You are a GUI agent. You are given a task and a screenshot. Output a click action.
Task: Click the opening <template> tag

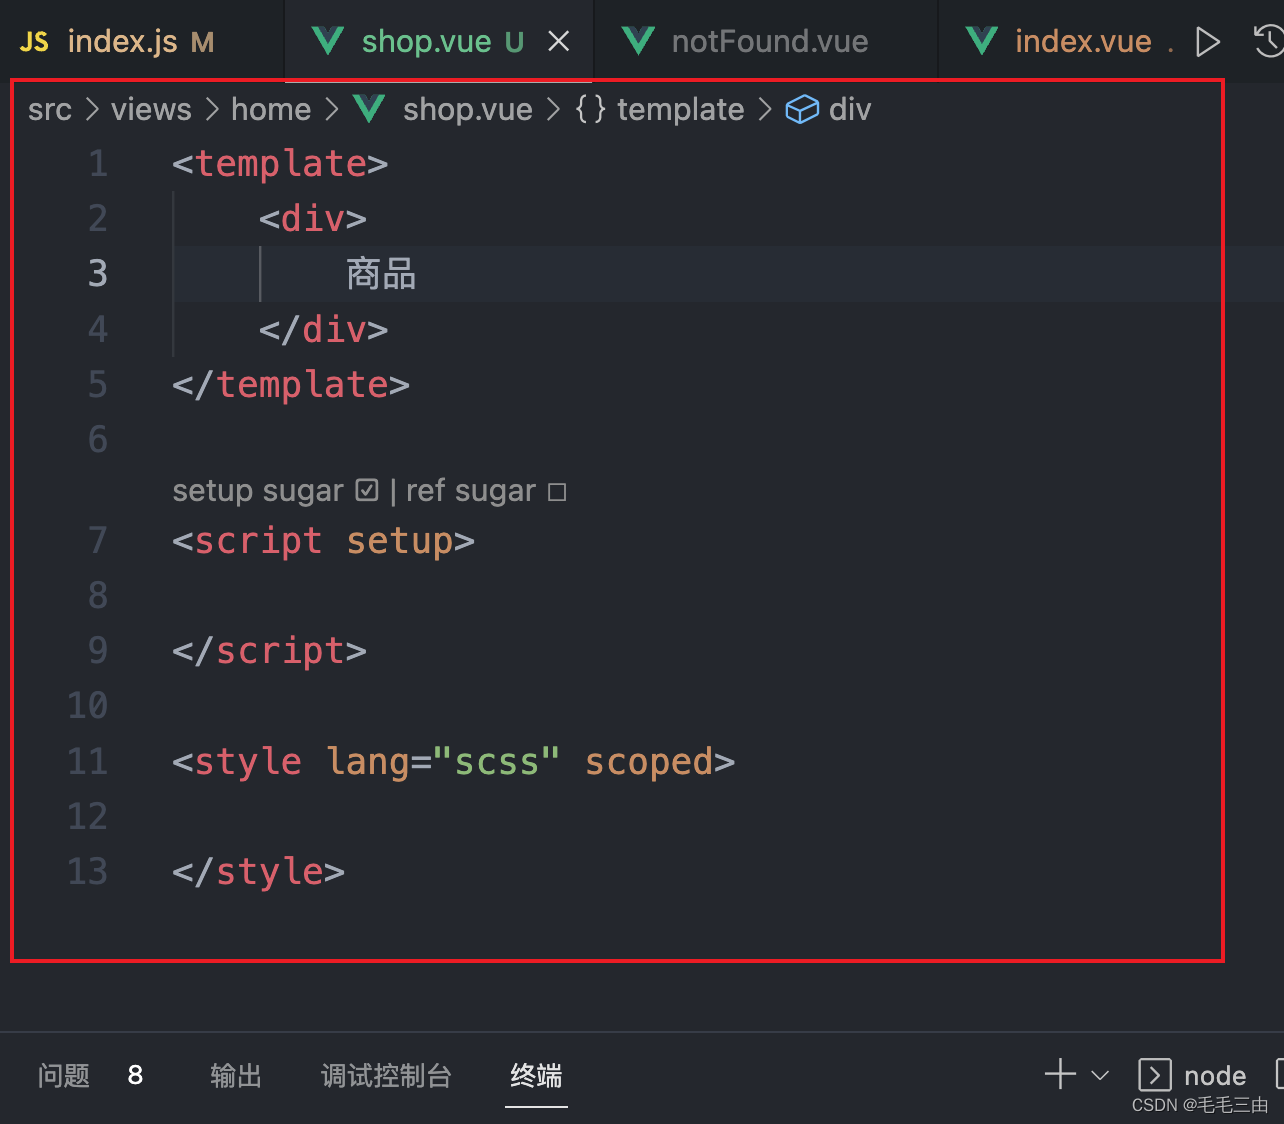click(280, 163)
